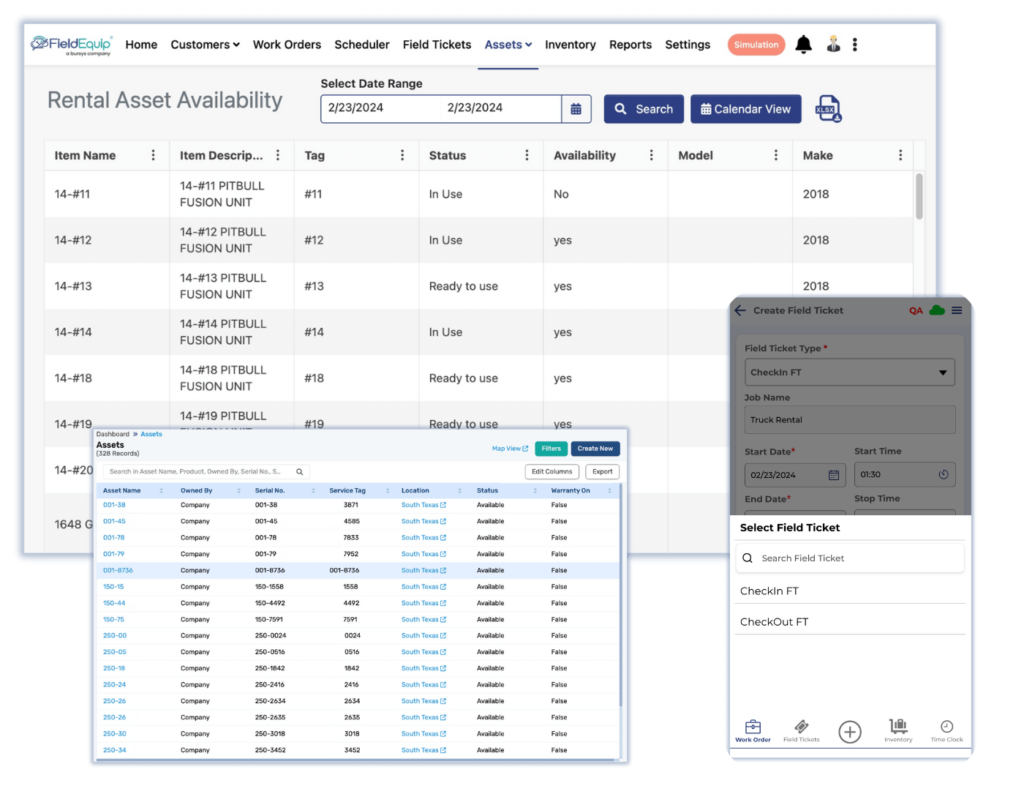
Task: Open Field Tickets in the mobile bottom bar
Action: [800, 731]
